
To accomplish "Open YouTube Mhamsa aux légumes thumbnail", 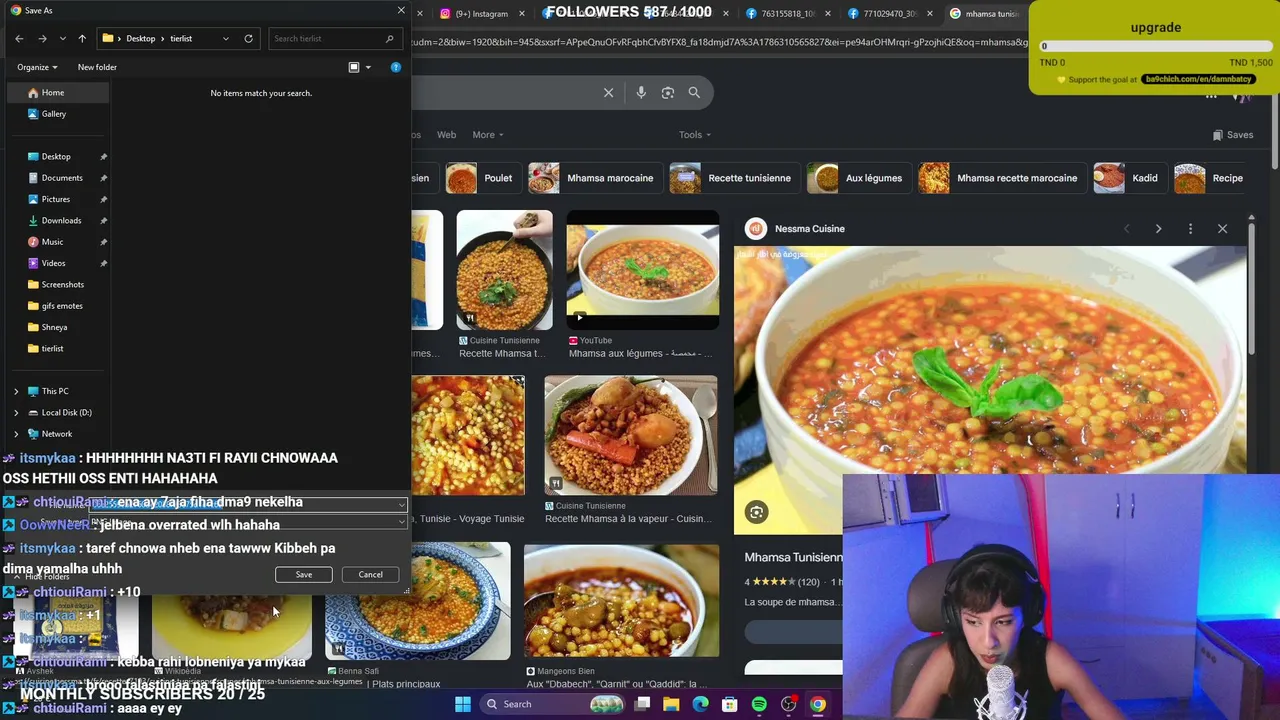I will [642, 270].
